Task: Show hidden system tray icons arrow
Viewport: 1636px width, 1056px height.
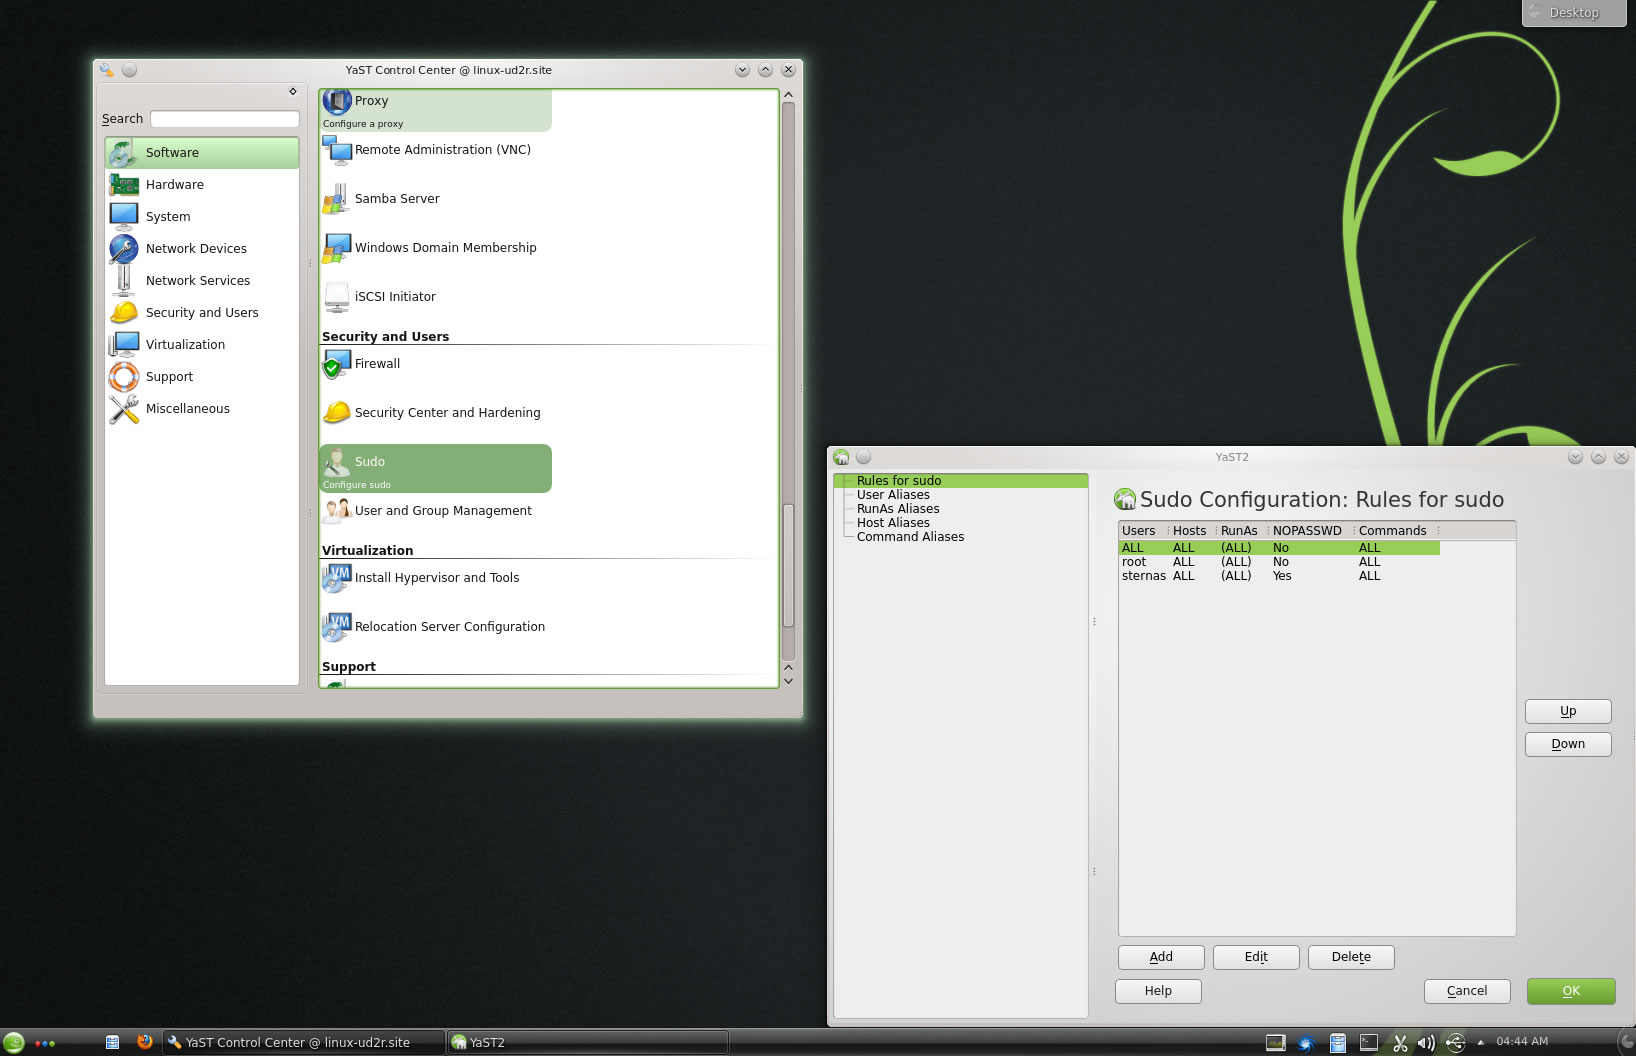Action: (x=1480, y=1042)
